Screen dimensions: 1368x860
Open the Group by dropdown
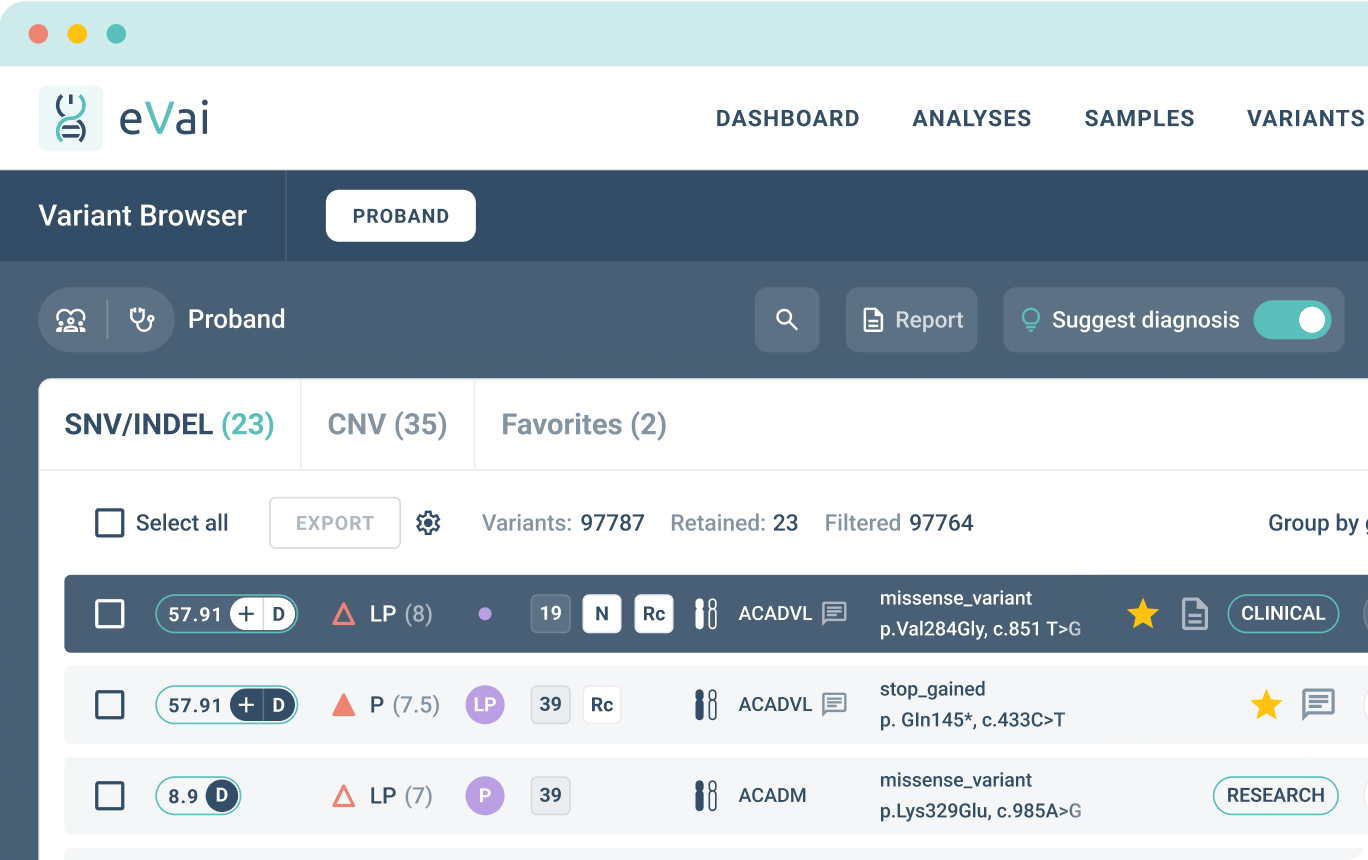1316,523
